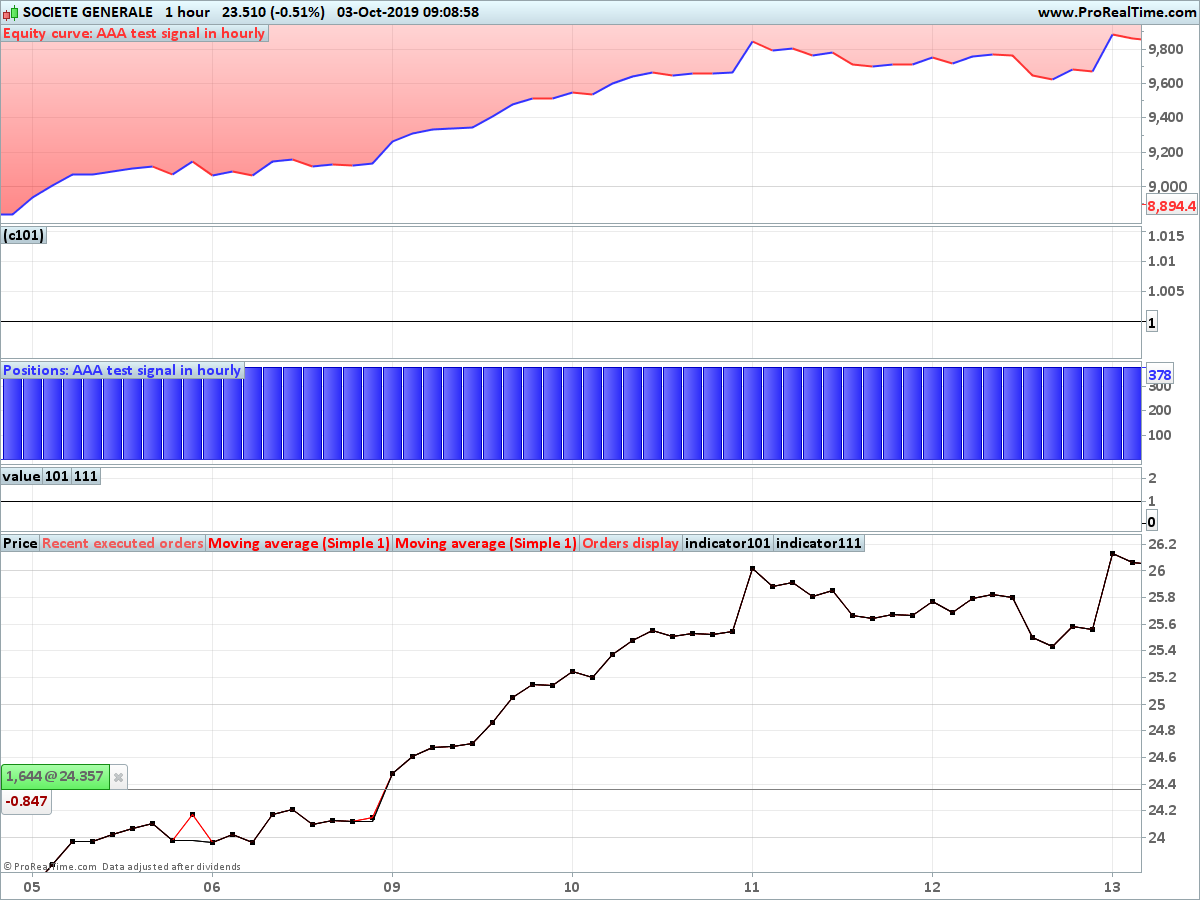Open the Positions AAA test signal label
Viewport: 1200px width, 900px height.
tap(122, 370)
